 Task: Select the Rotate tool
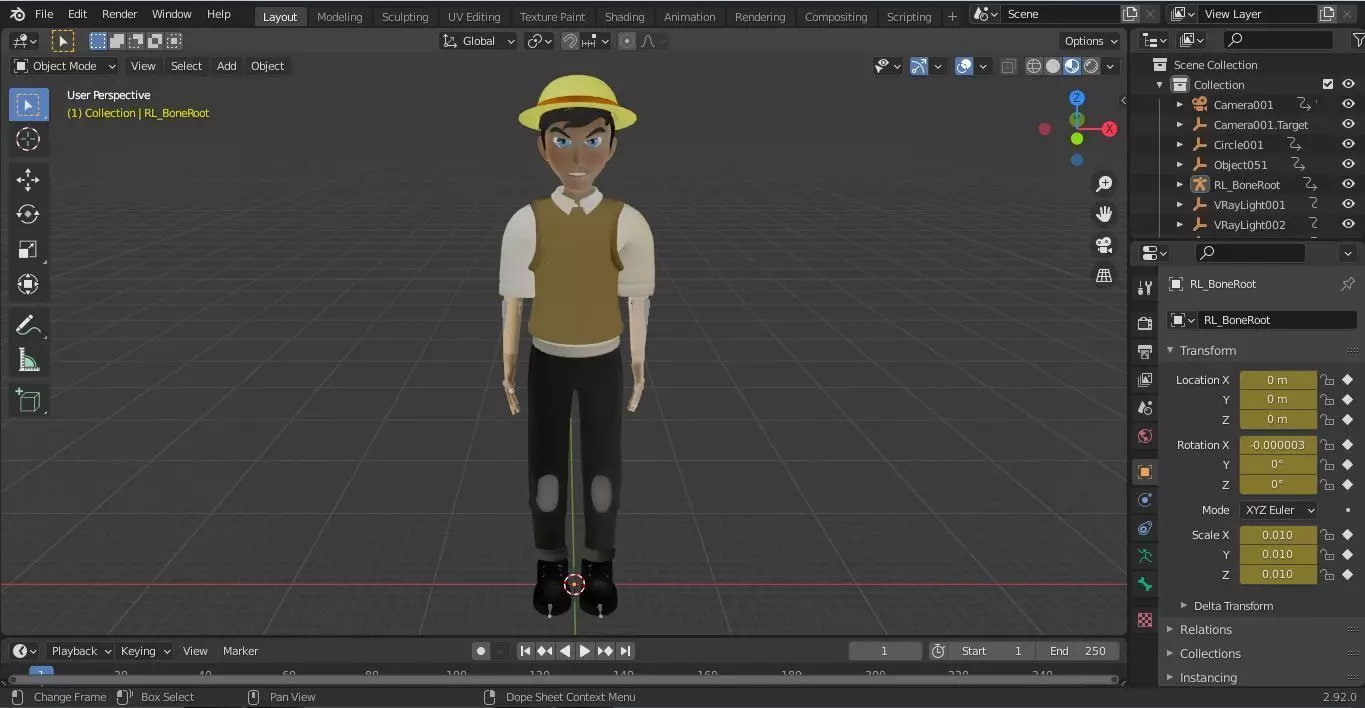click(x=28, y=214)
